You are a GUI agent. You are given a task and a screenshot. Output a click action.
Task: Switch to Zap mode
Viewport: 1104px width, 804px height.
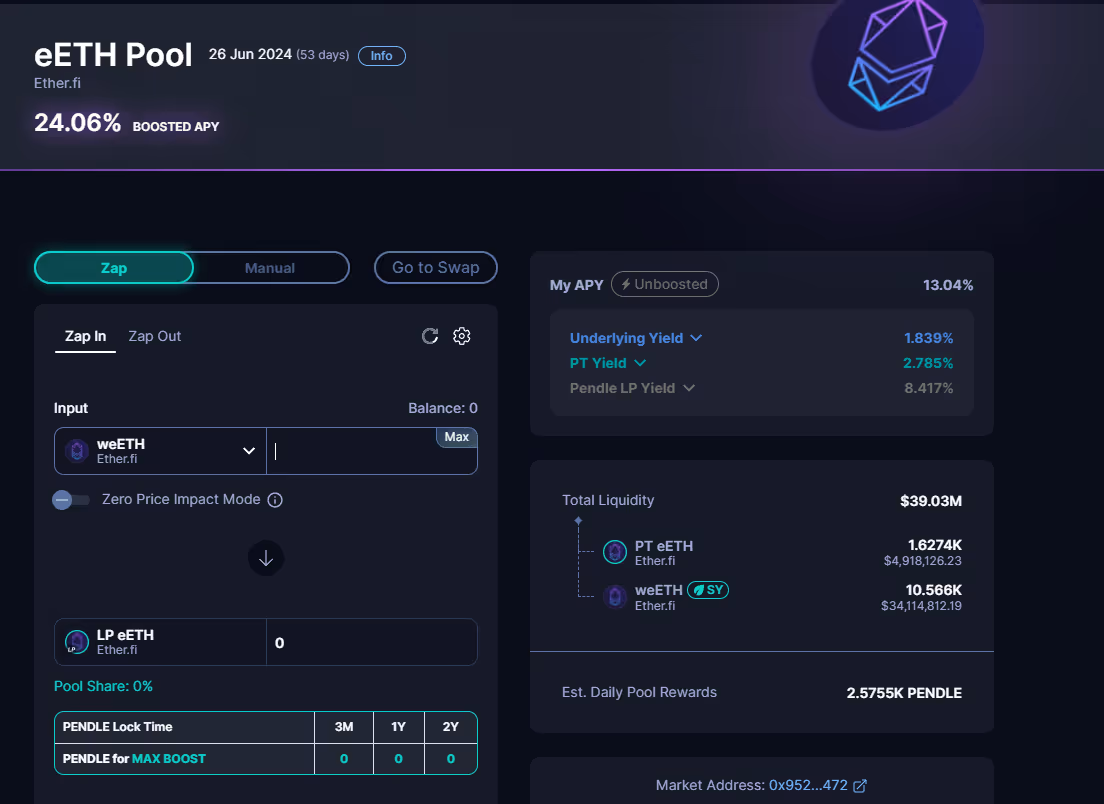click(114, 268)
